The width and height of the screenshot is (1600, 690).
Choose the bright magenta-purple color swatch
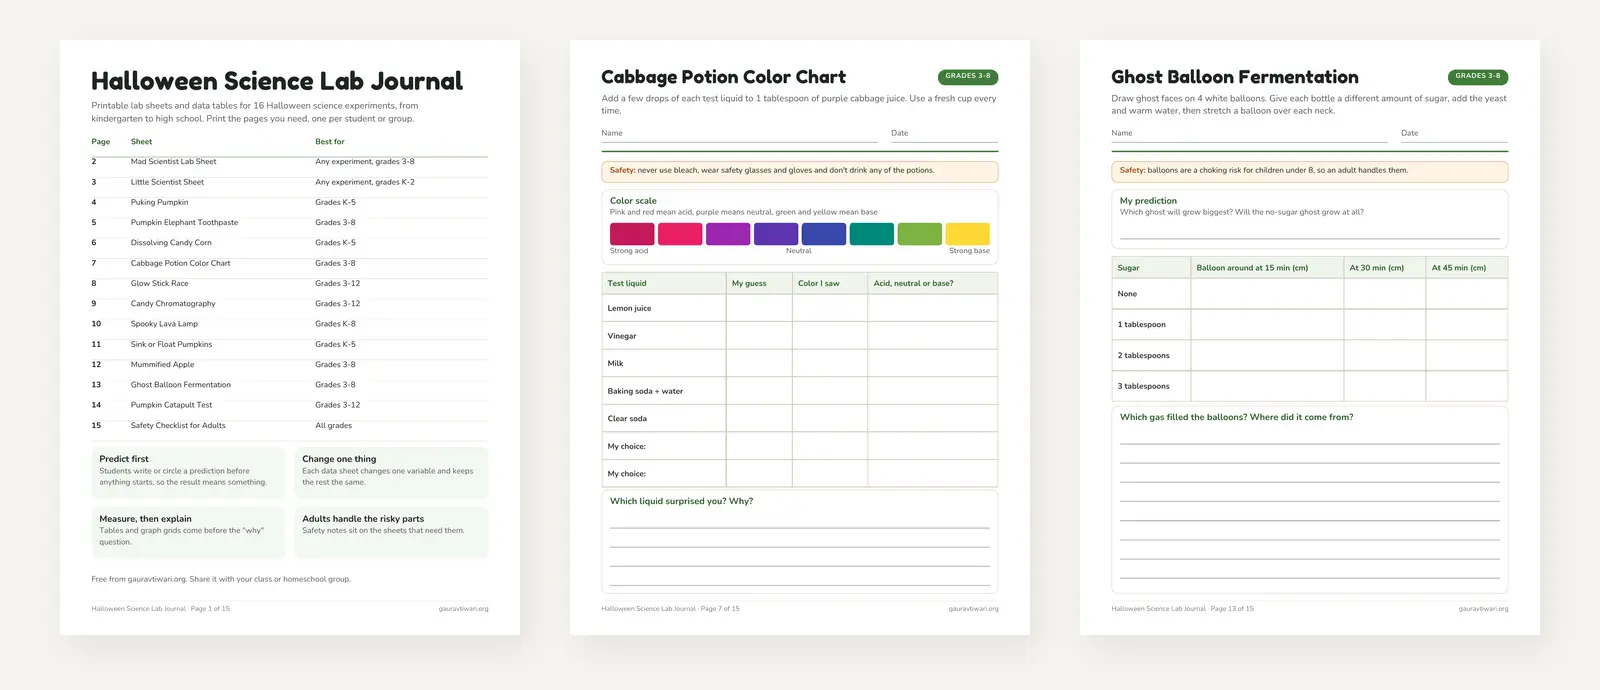coord(728,234)
